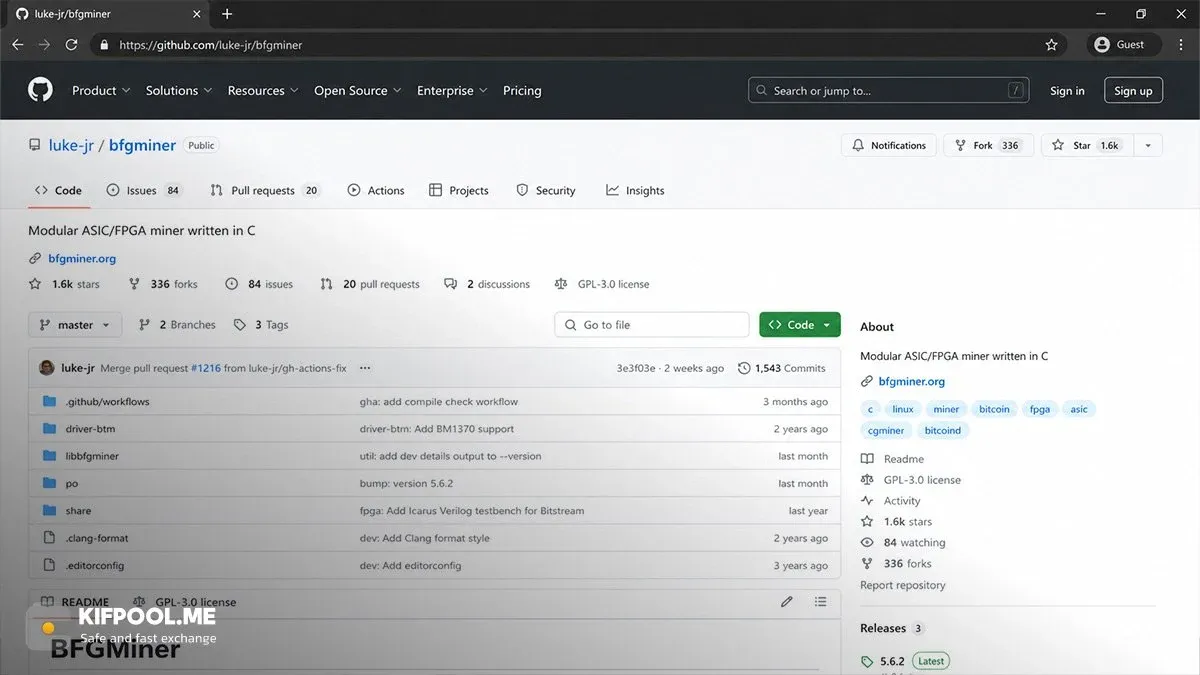Open a new browser tab with plus
1200x675 pixels.
227,14
